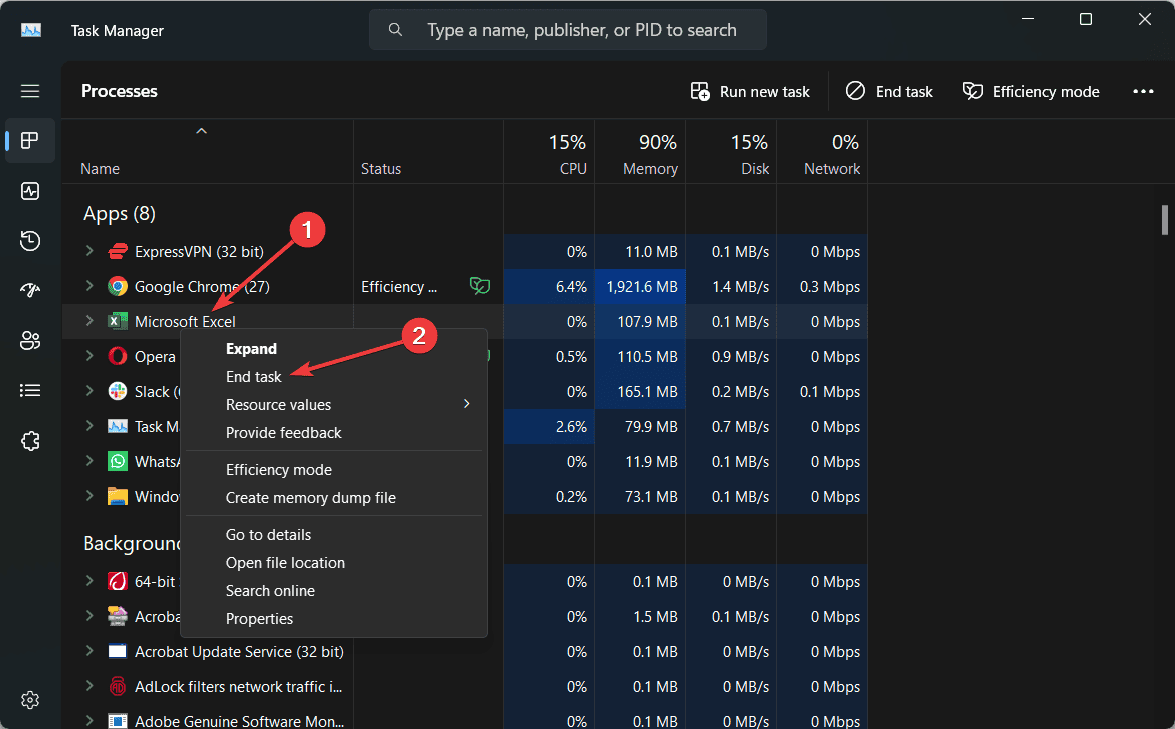Sort by the Name column header
Image resolution: width=1175 pixels, height=729 pixels.
pyautogui.click(x=208, y=153)
